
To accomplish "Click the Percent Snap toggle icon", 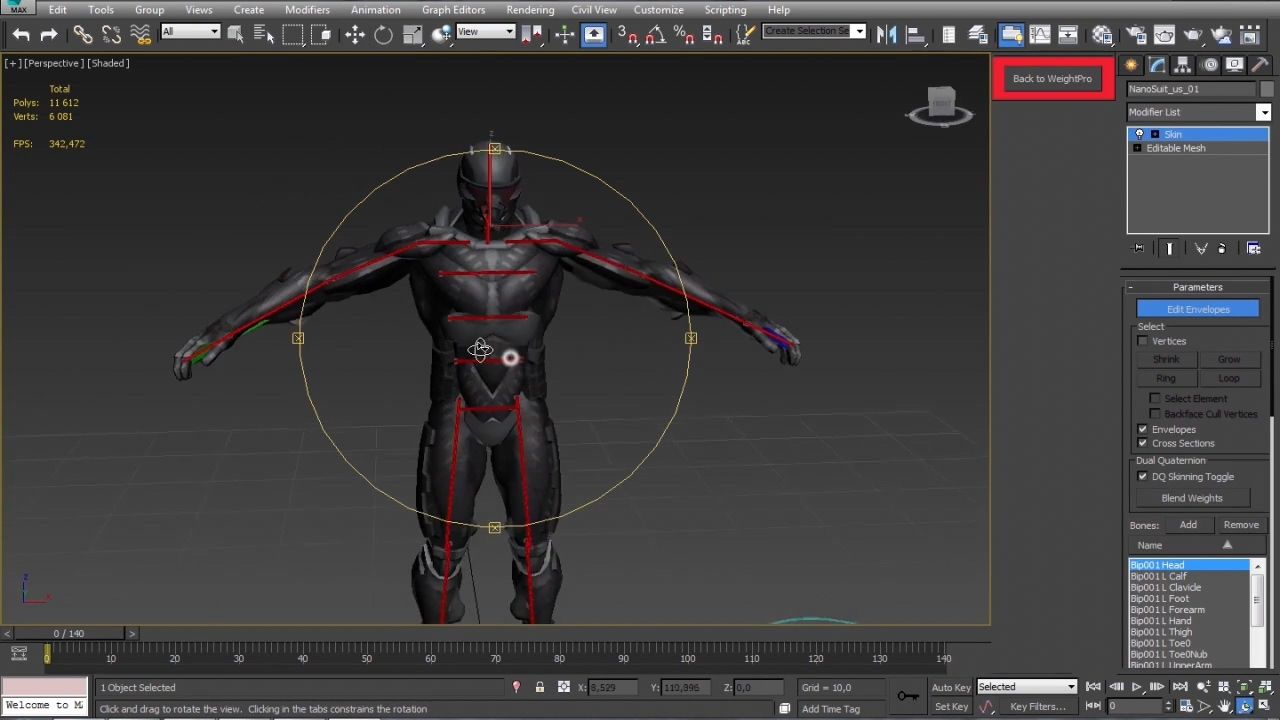I will [x=684, y=35].
